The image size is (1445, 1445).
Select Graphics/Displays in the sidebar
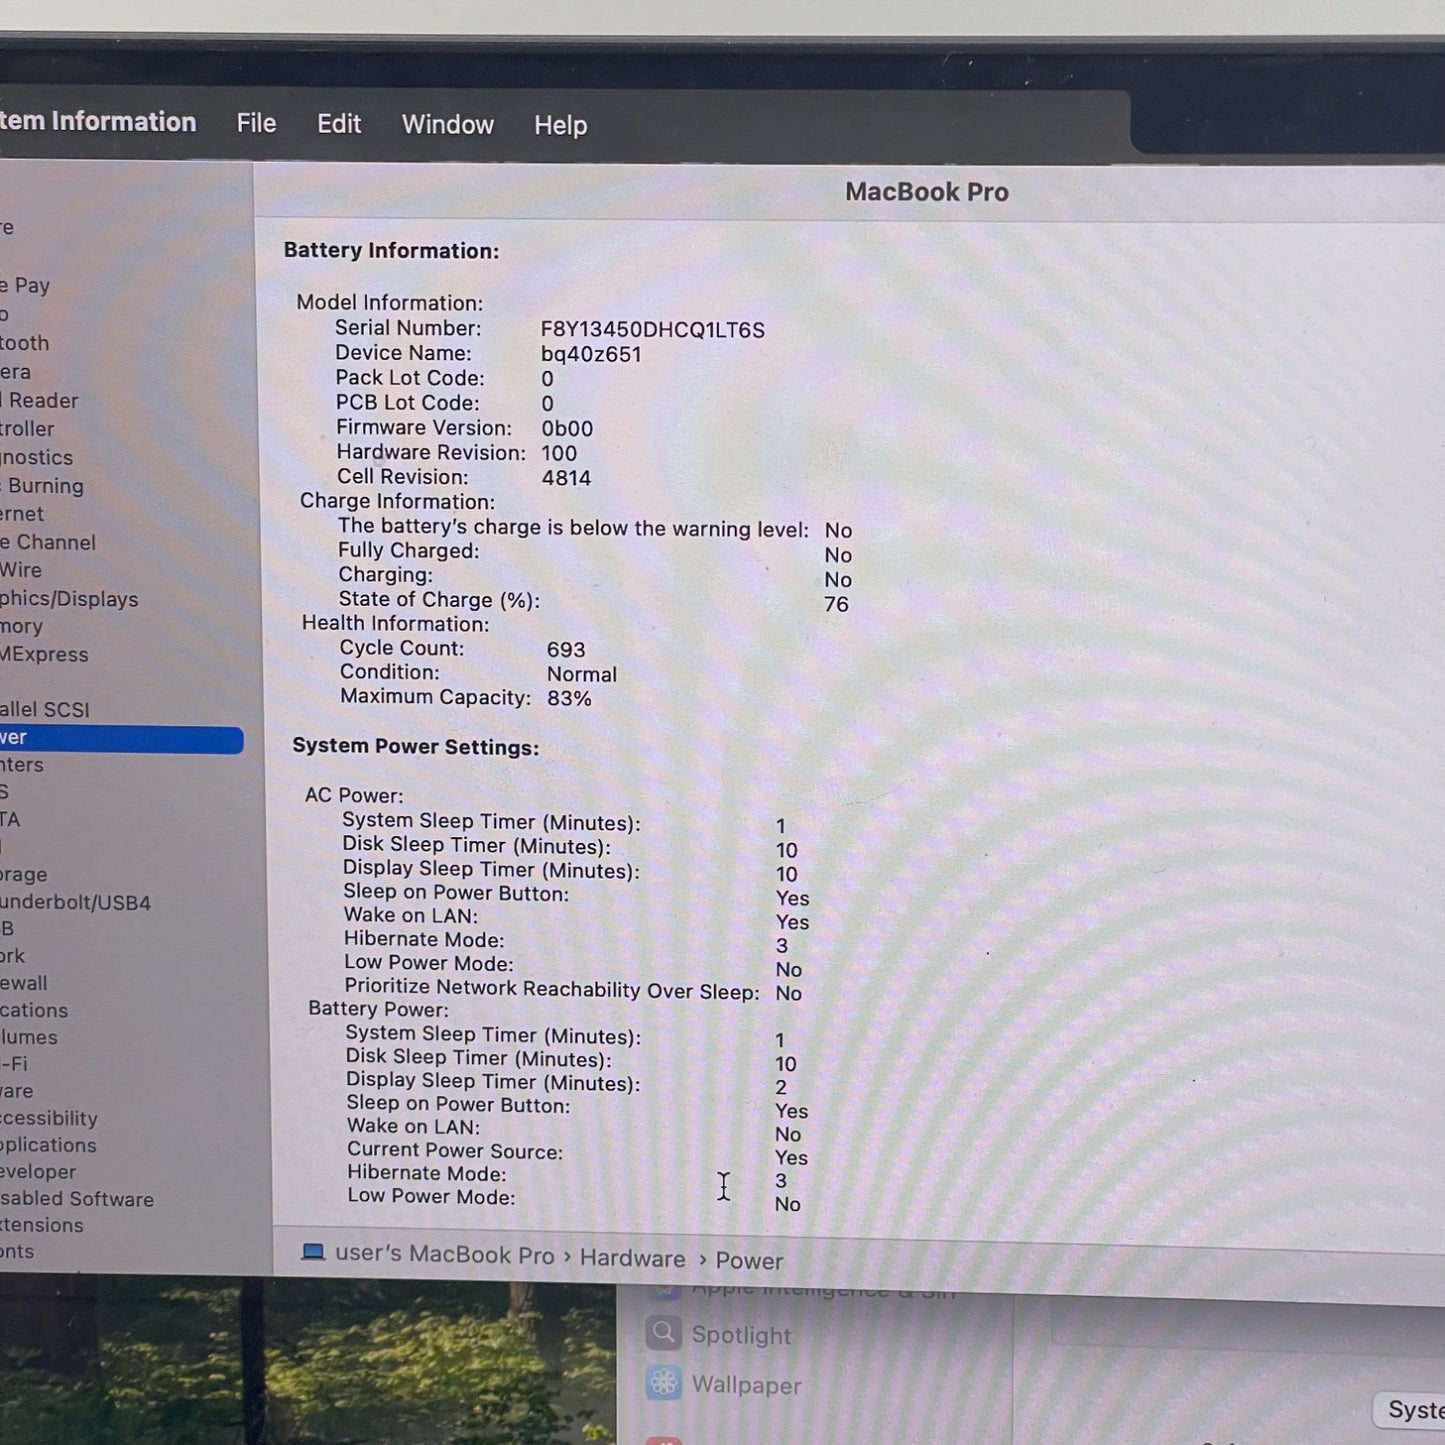(x=69, y=599)
